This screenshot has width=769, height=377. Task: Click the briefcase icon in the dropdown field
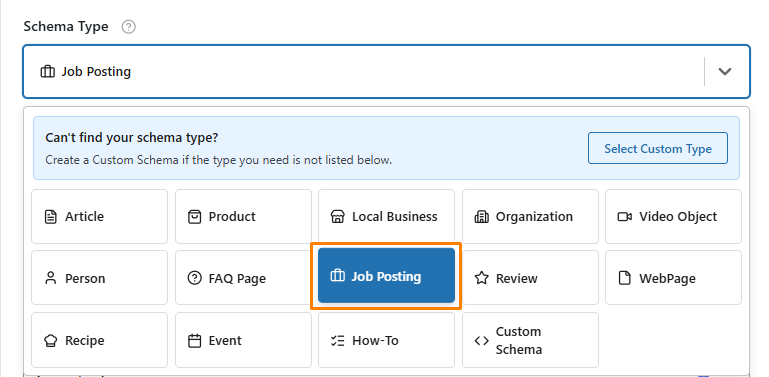tap(47, 72)
